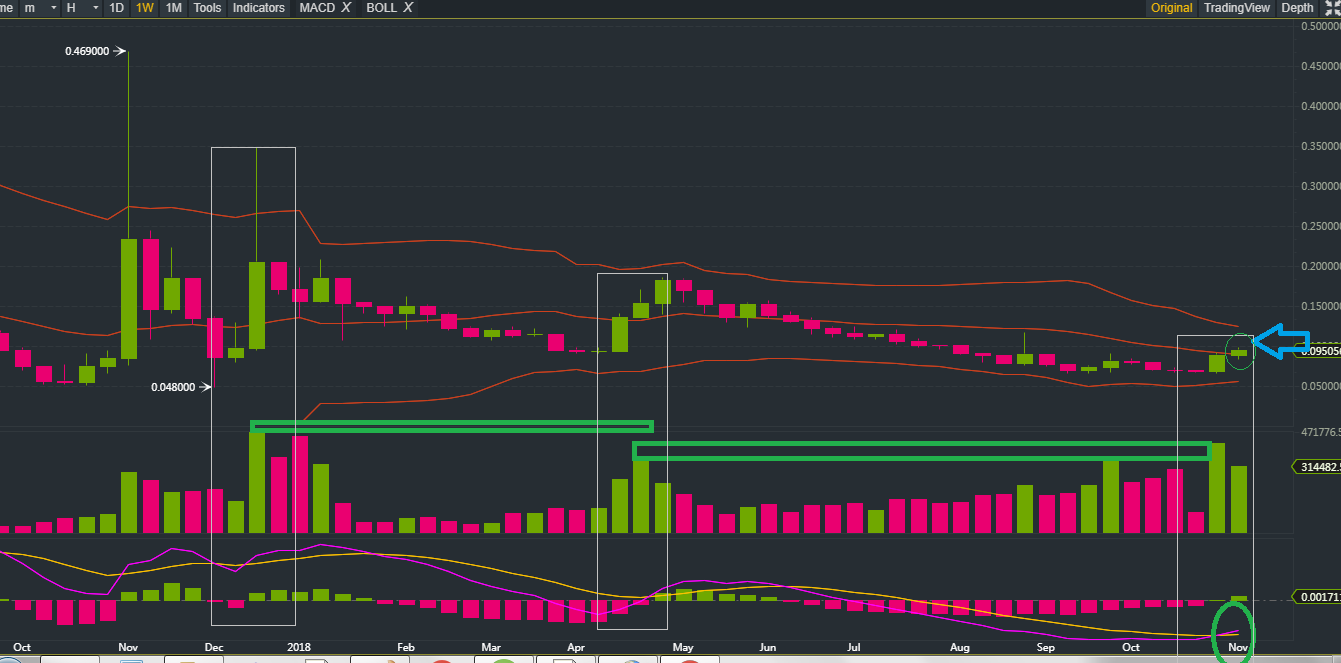Click the Dec time axis label
This screenshot has width=1341, height=663.
coord(214,647)
